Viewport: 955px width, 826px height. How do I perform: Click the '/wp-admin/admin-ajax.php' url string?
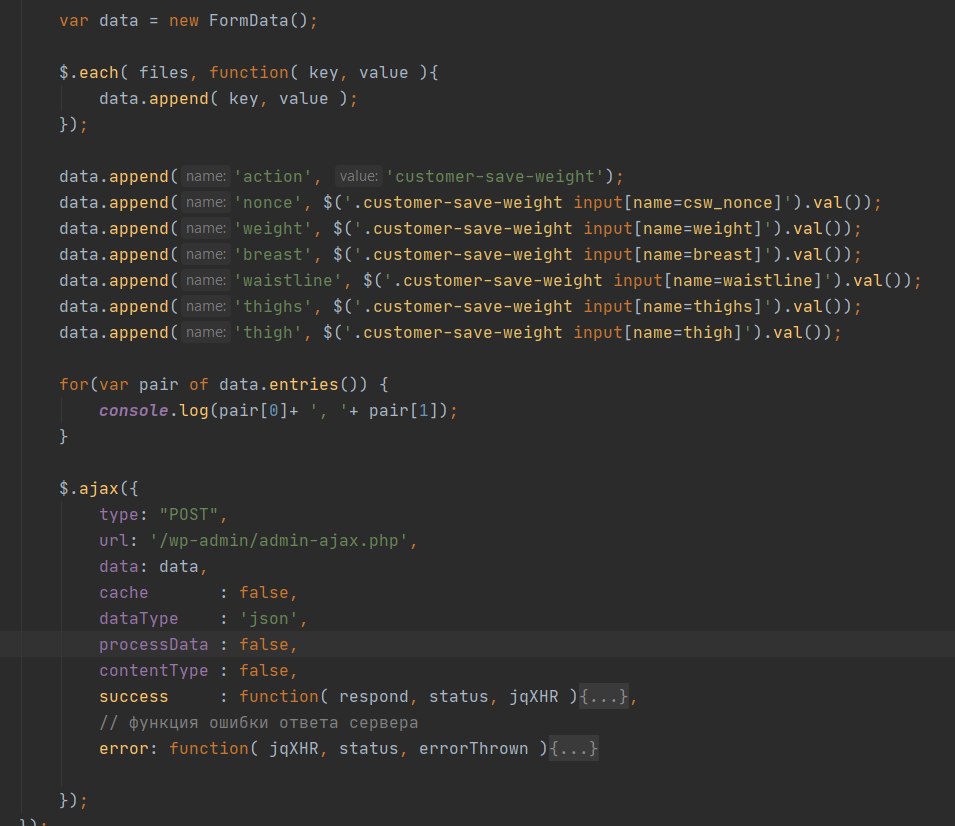278,540
